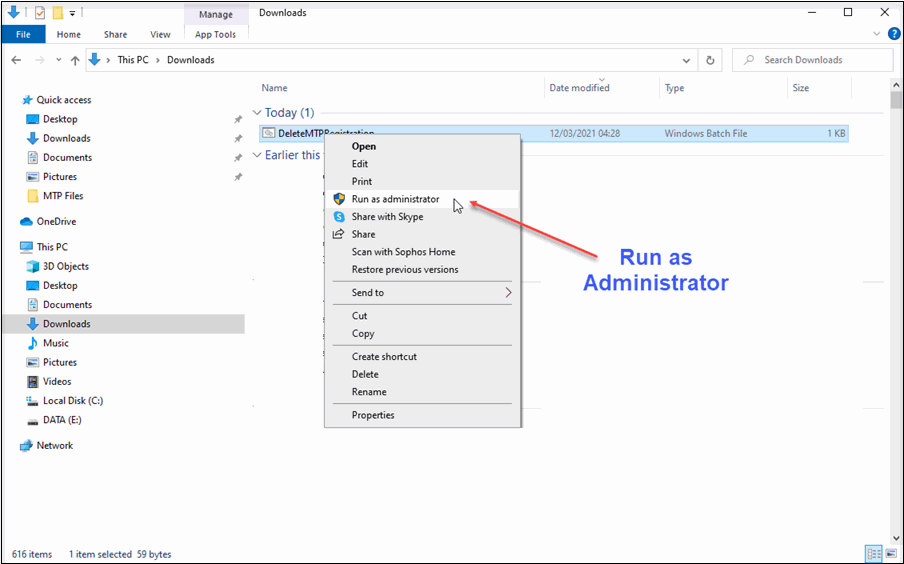Image resolution: width=904 pixels, height=564 pixels.
Task: Open OneDrive from the navigation pane
Action: (x=56, y=222)
